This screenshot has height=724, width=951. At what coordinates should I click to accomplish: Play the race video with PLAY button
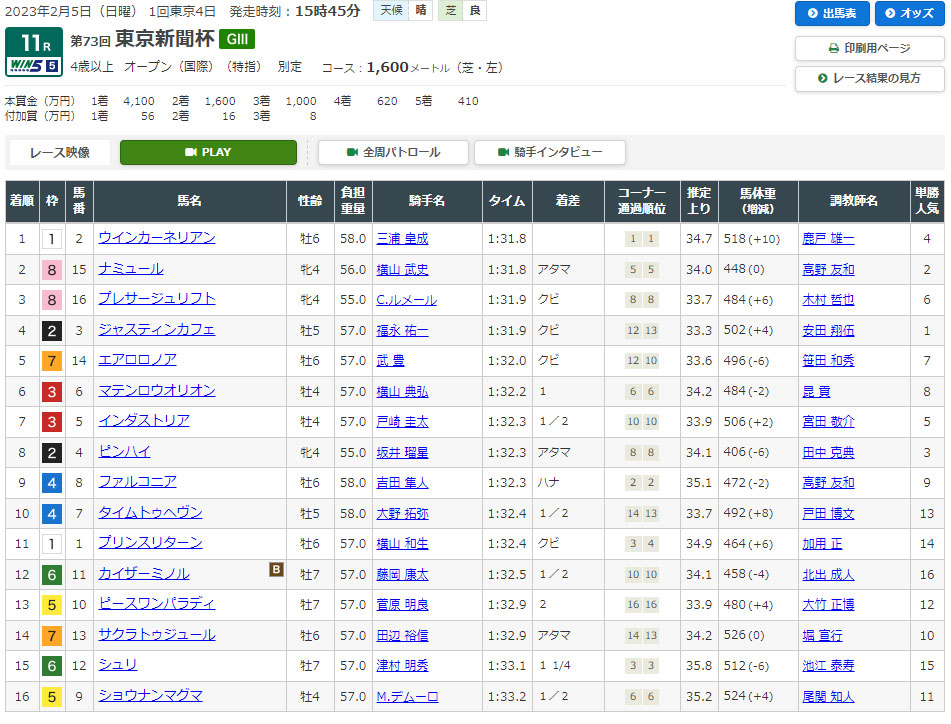coord(208,152)
